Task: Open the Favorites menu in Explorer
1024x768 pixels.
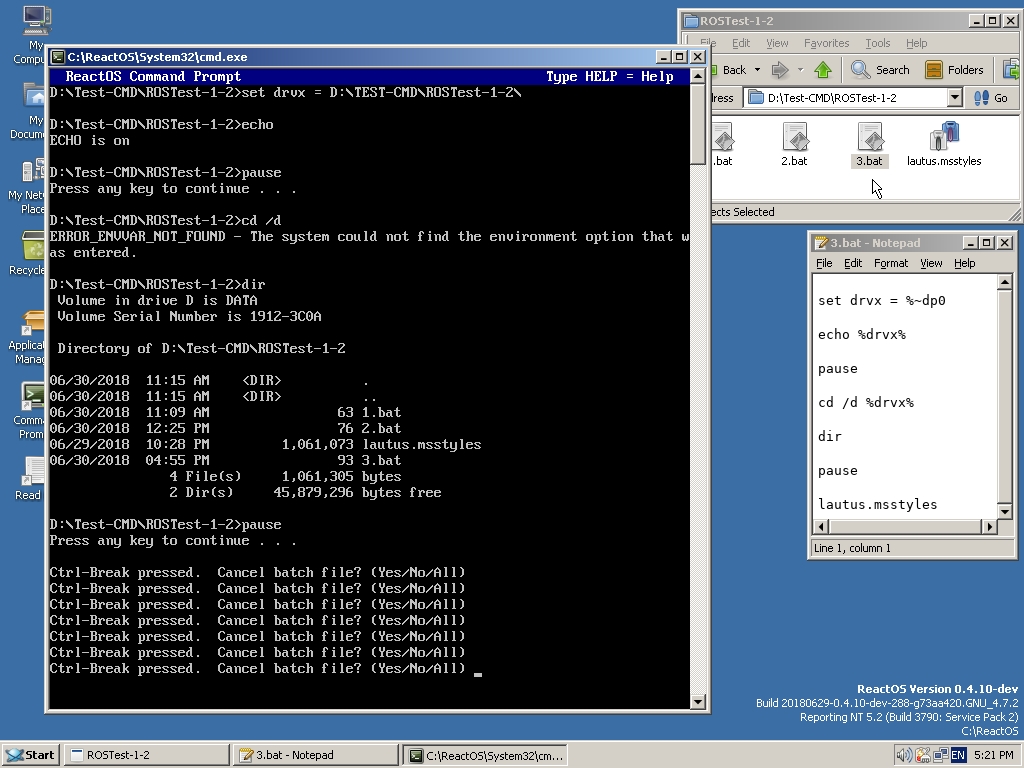Action: pos(826,43)
